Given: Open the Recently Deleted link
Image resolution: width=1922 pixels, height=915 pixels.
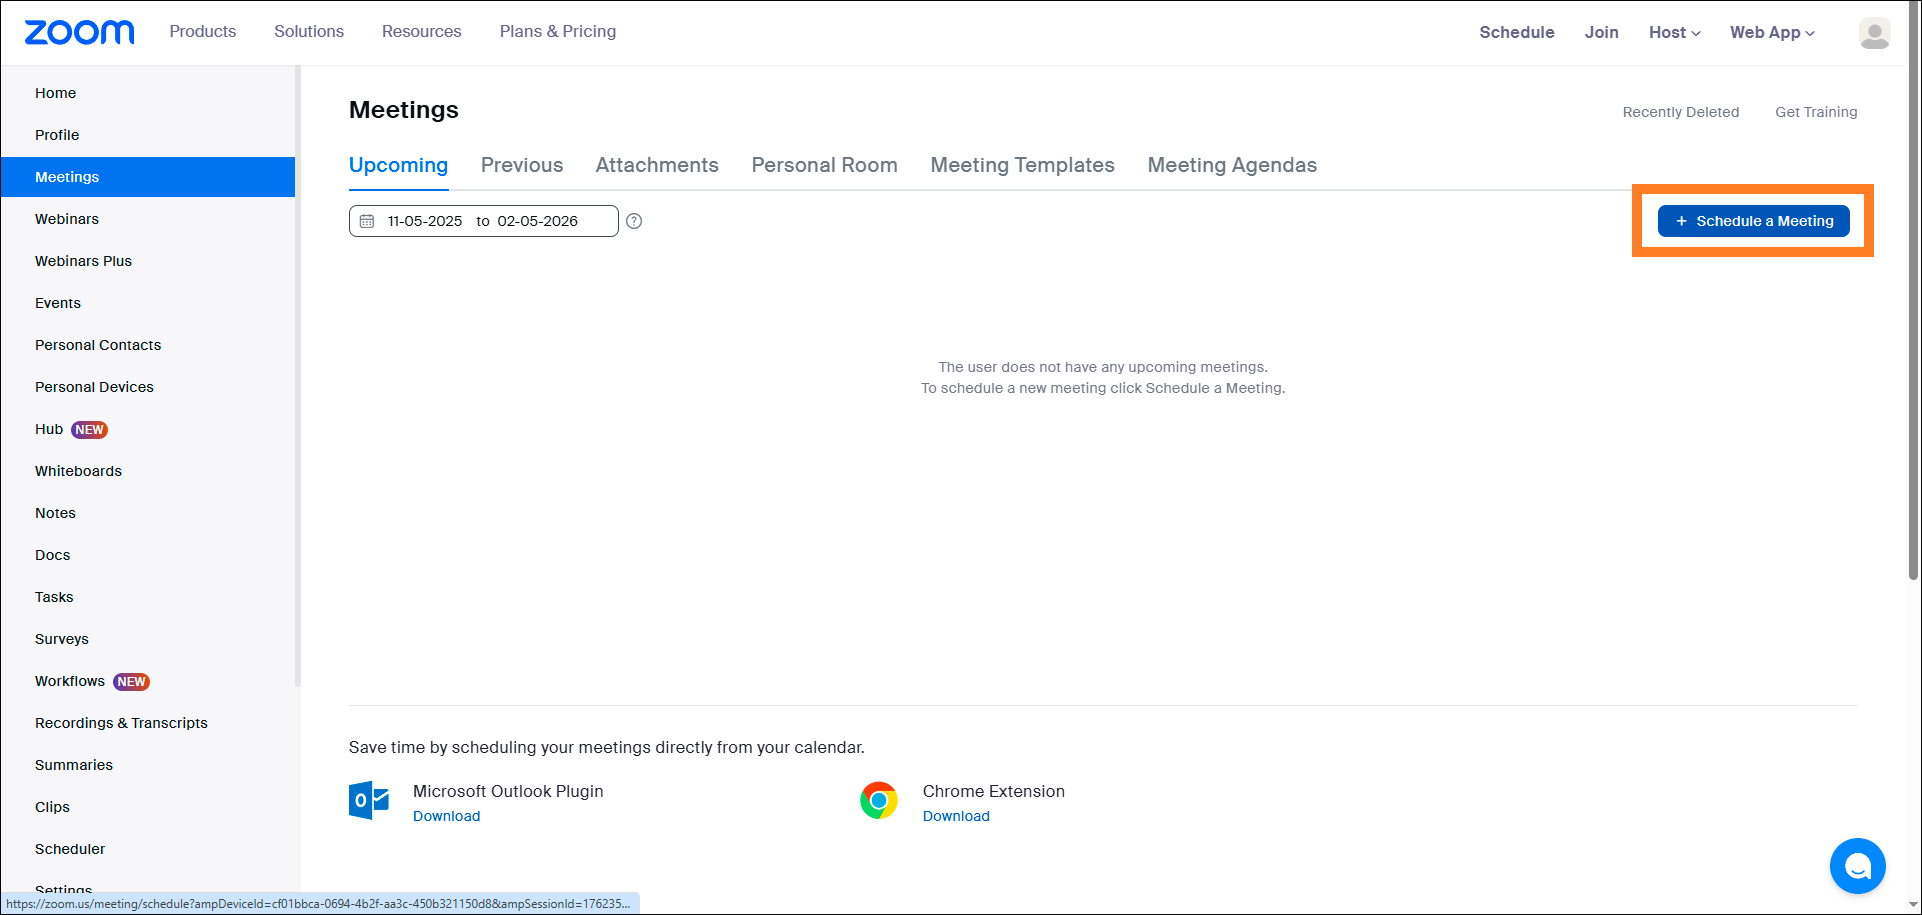Looking at the screenshot, I should click(1680, 112).
